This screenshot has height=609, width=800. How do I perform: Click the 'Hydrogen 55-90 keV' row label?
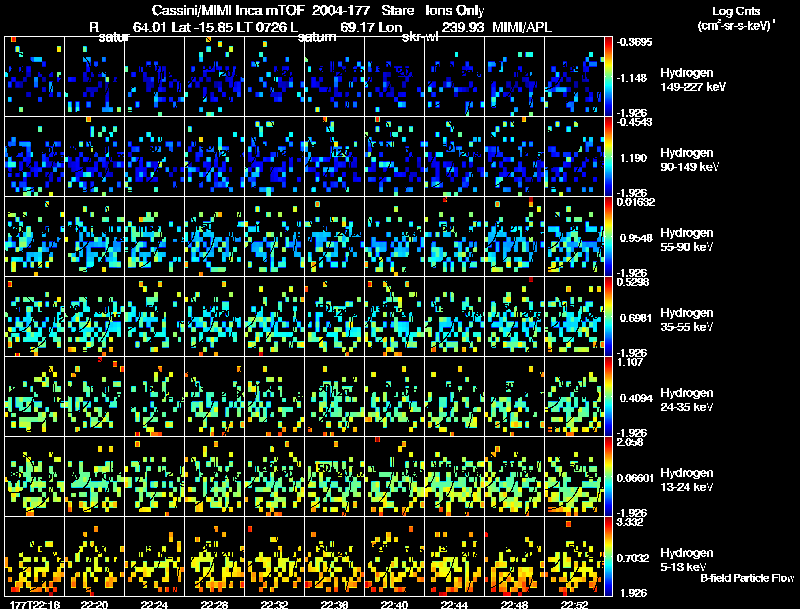pyautogui.click(x=687, y=240)
